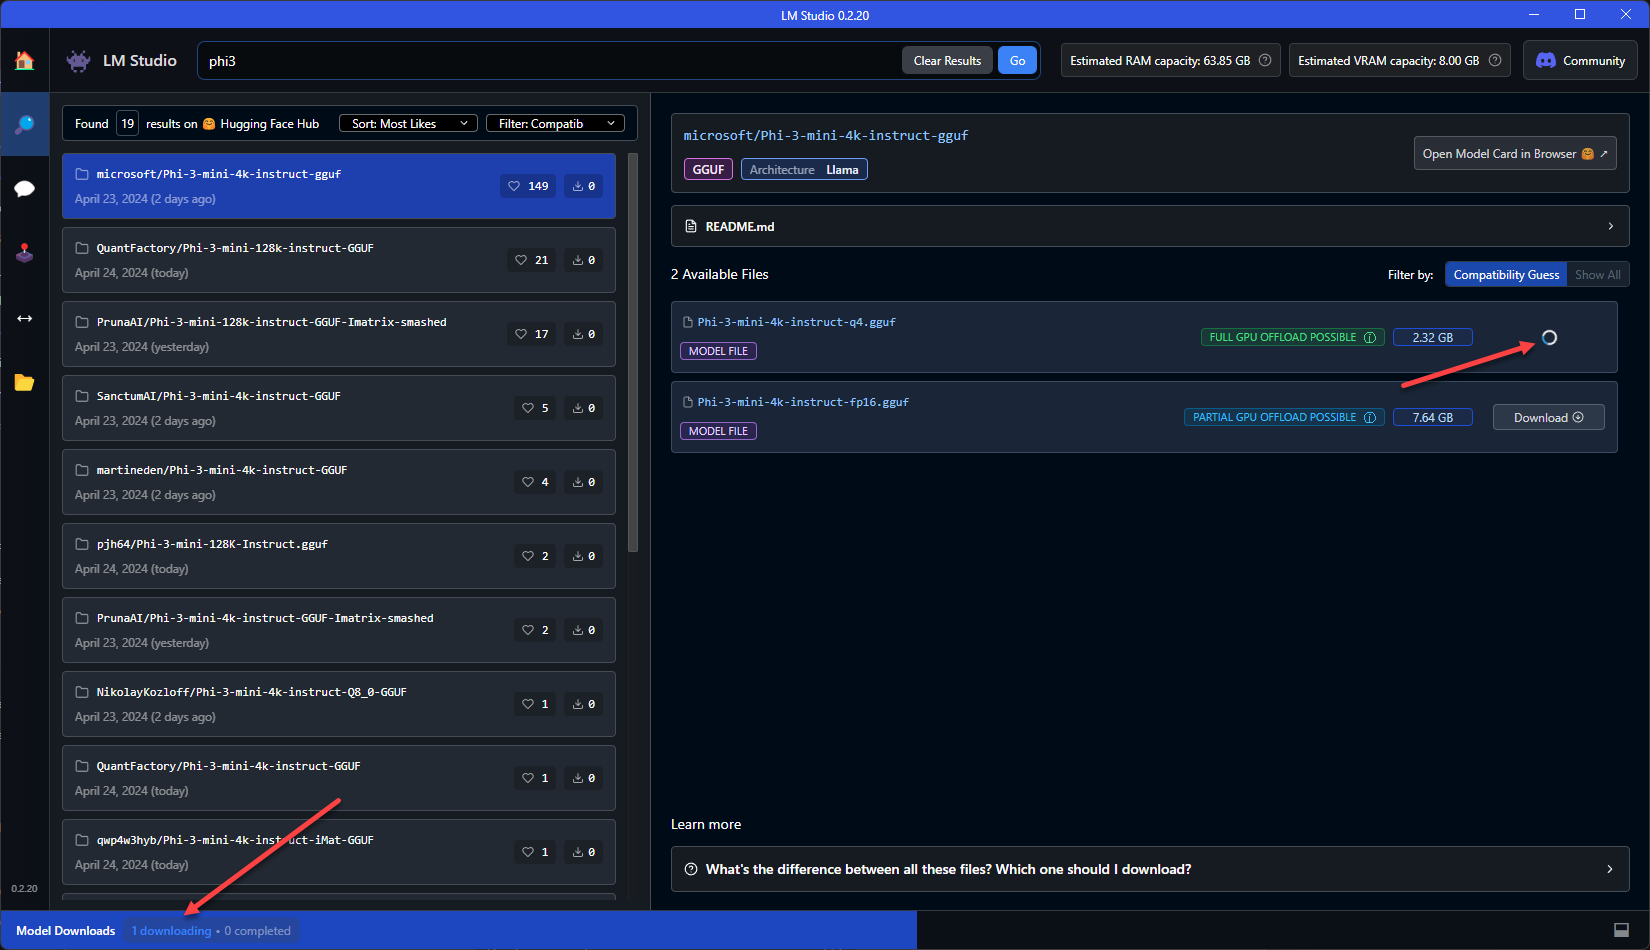Viewport: 1650px width, 950px height.
Task: Click Phi-3-mini-4k-instruct-q4.gguf file name
Action: pyautogui.click(x=796, y=322)
